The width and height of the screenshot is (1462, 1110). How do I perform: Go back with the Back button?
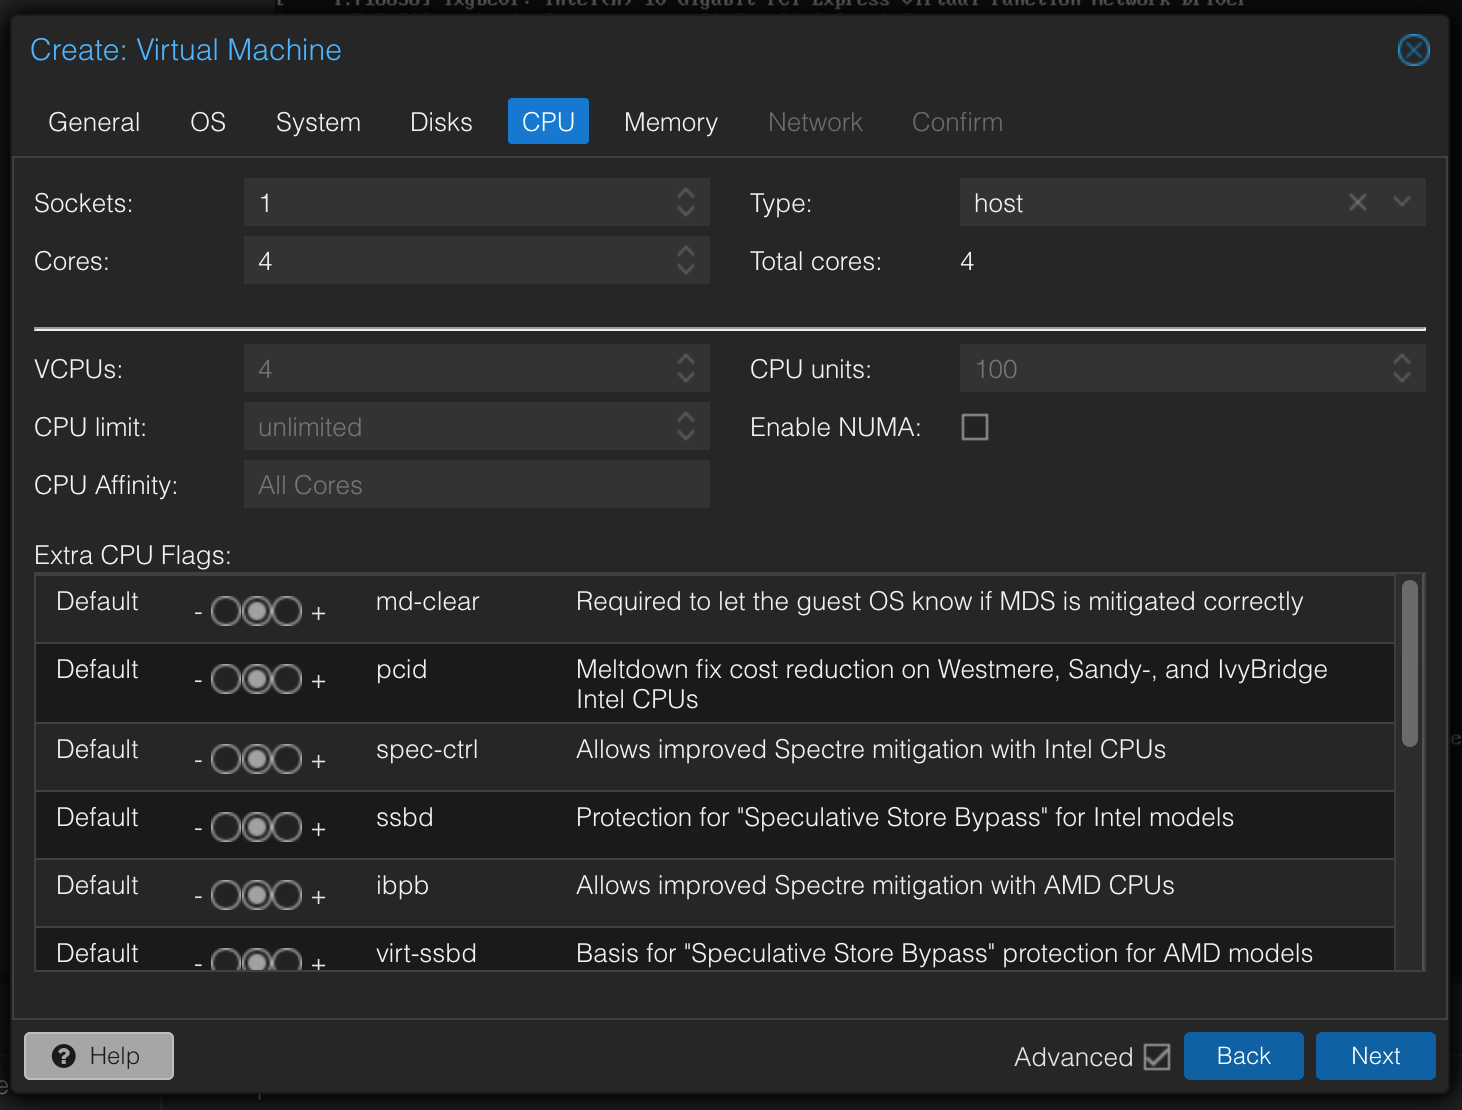[x=1243, y=1056]
